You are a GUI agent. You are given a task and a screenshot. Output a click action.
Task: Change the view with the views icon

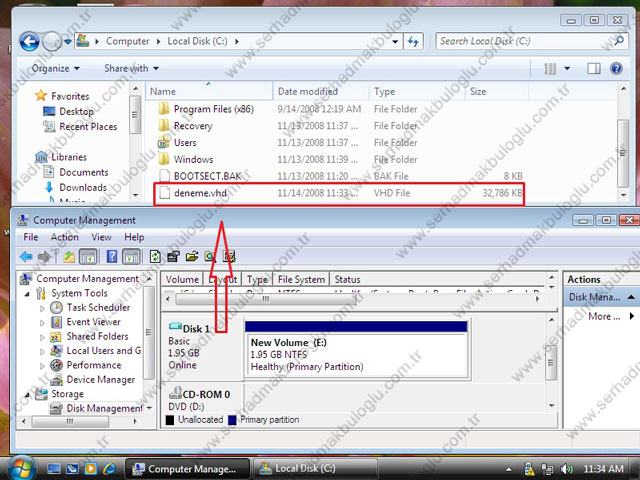tap(550, 69)
